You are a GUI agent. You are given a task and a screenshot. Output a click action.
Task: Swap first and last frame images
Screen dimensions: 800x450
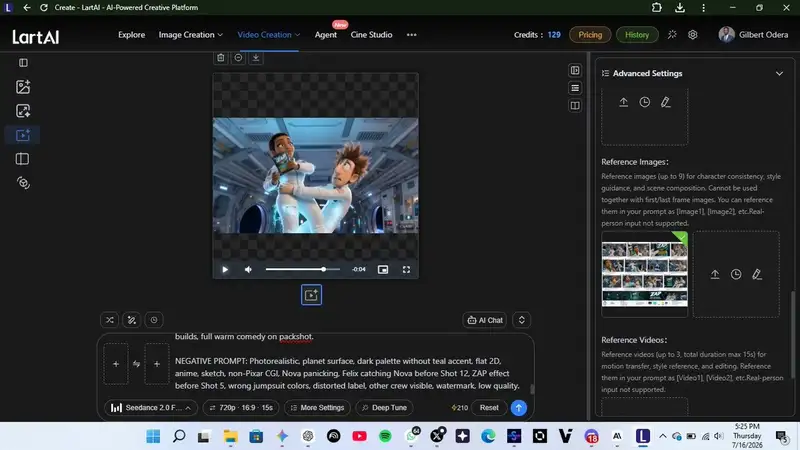pos(136,364)
